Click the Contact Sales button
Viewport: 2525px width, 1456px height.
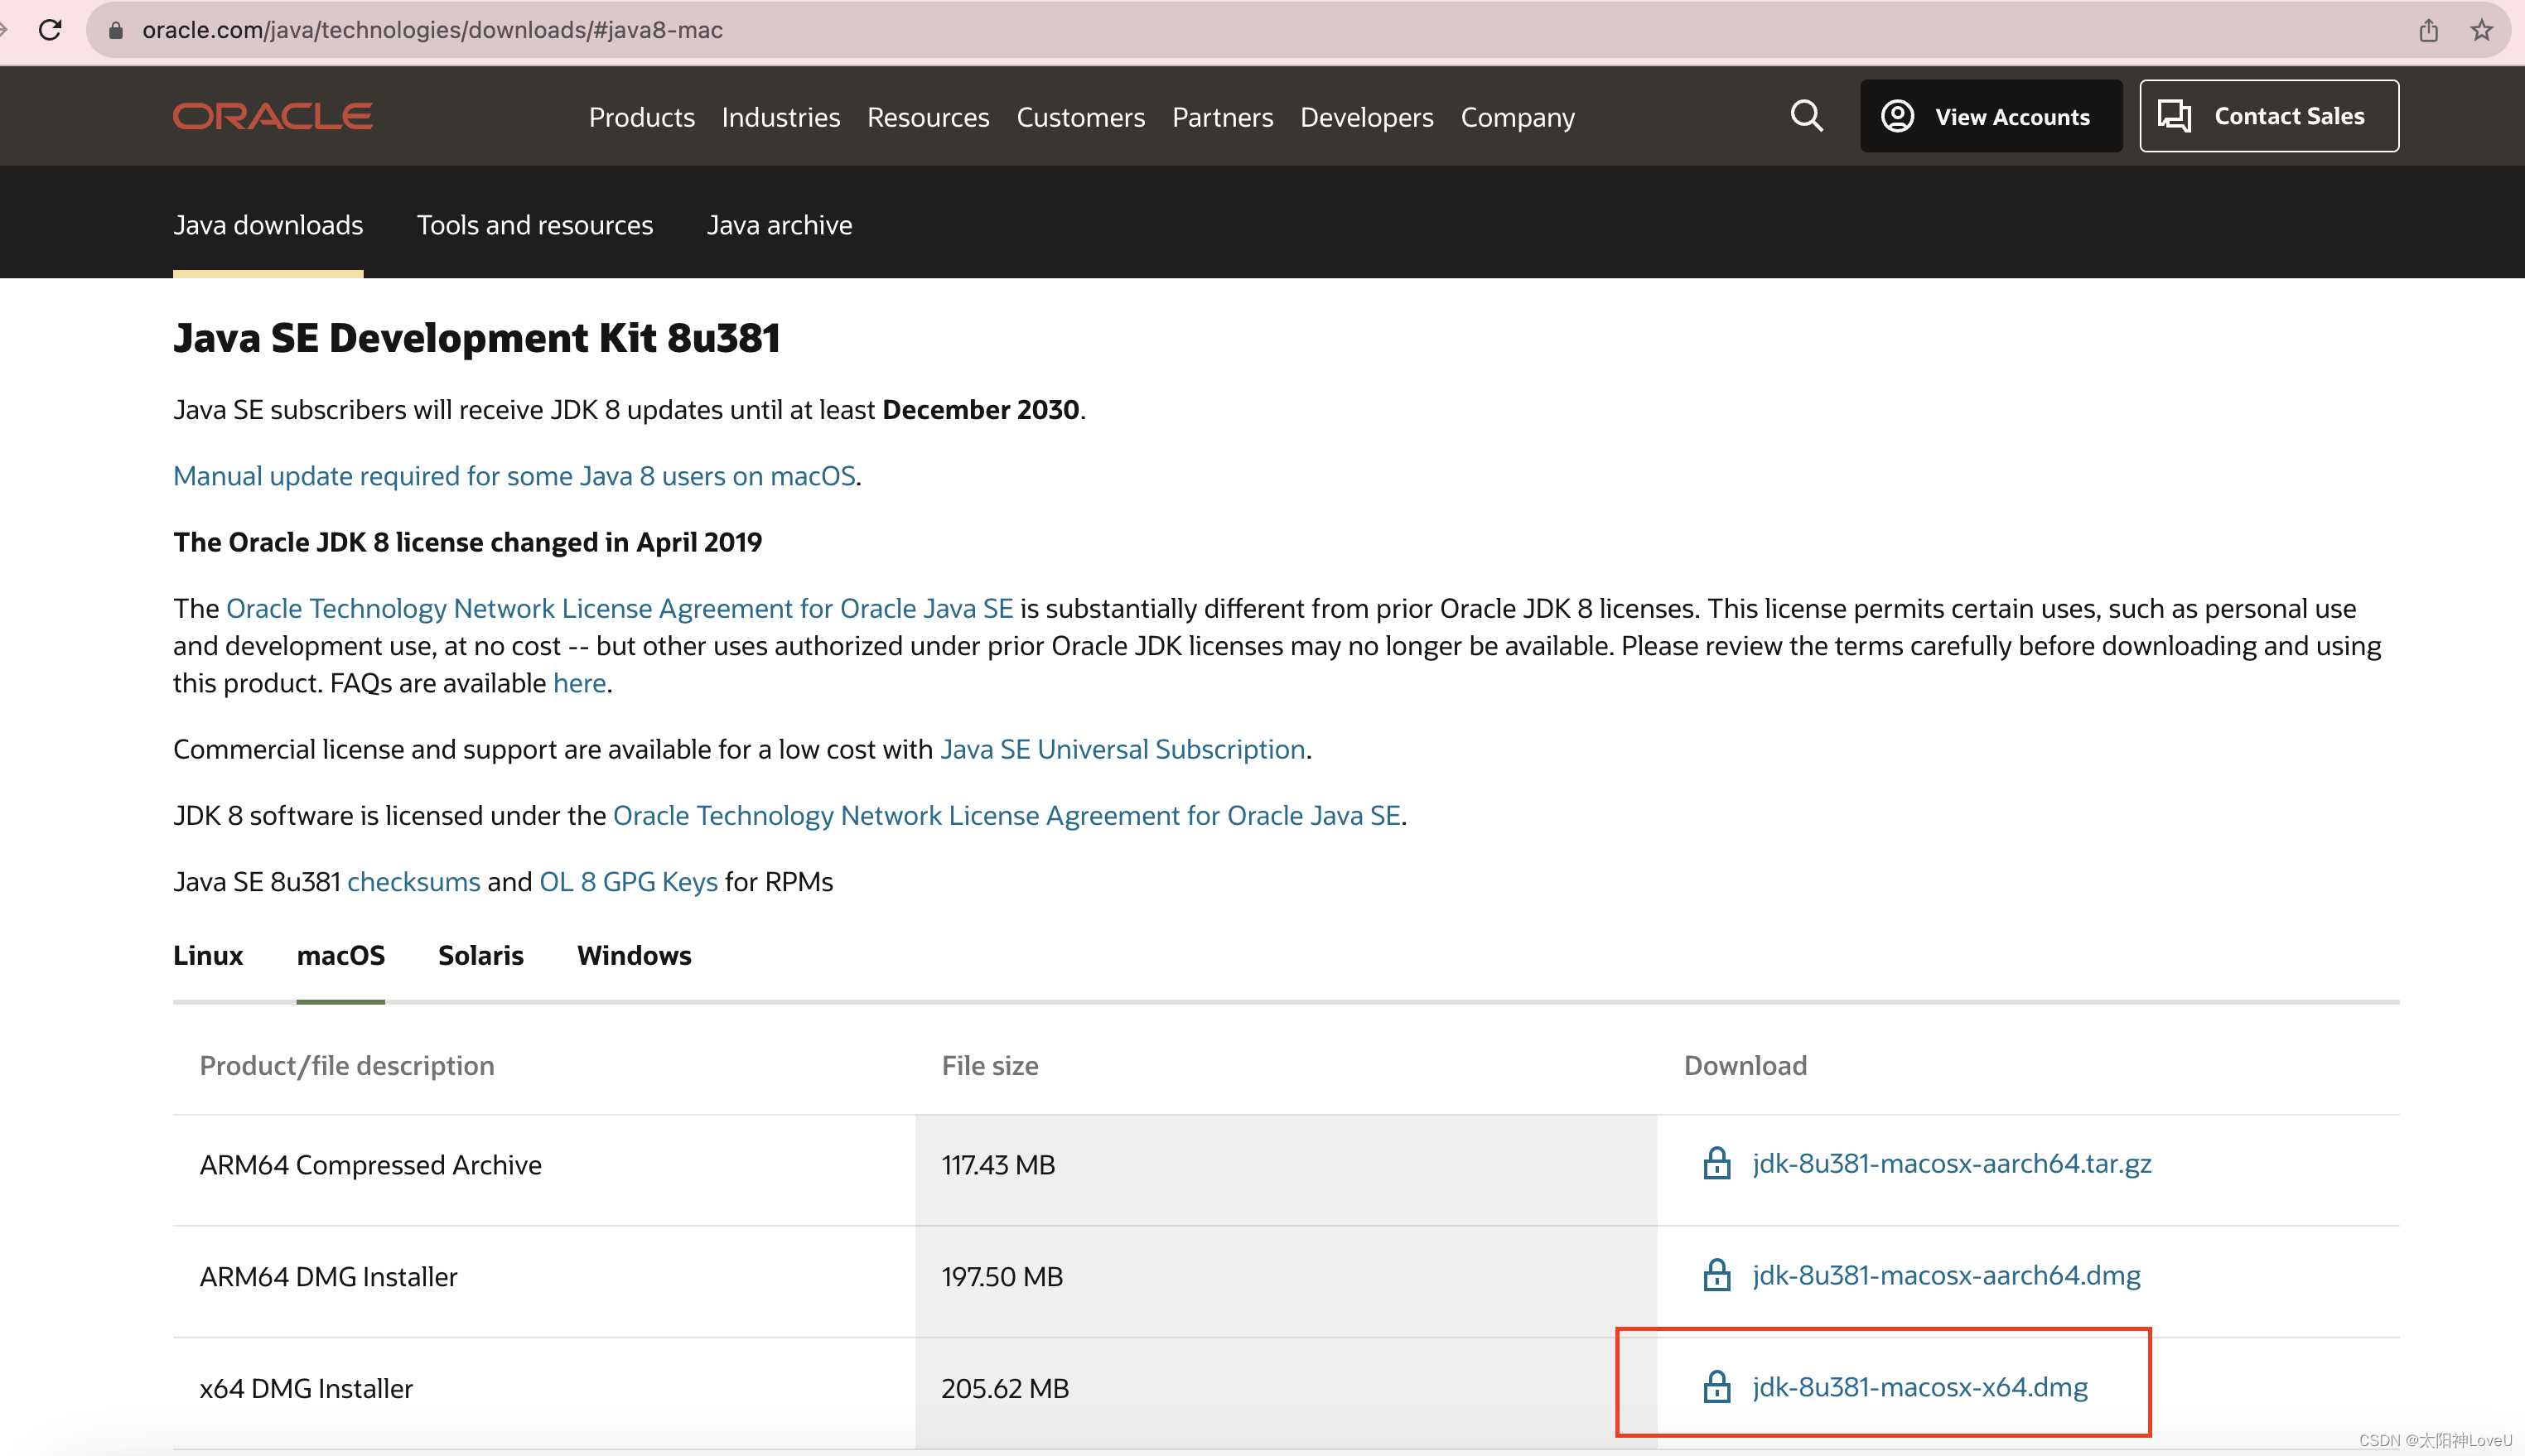(x=2269, y=116)
